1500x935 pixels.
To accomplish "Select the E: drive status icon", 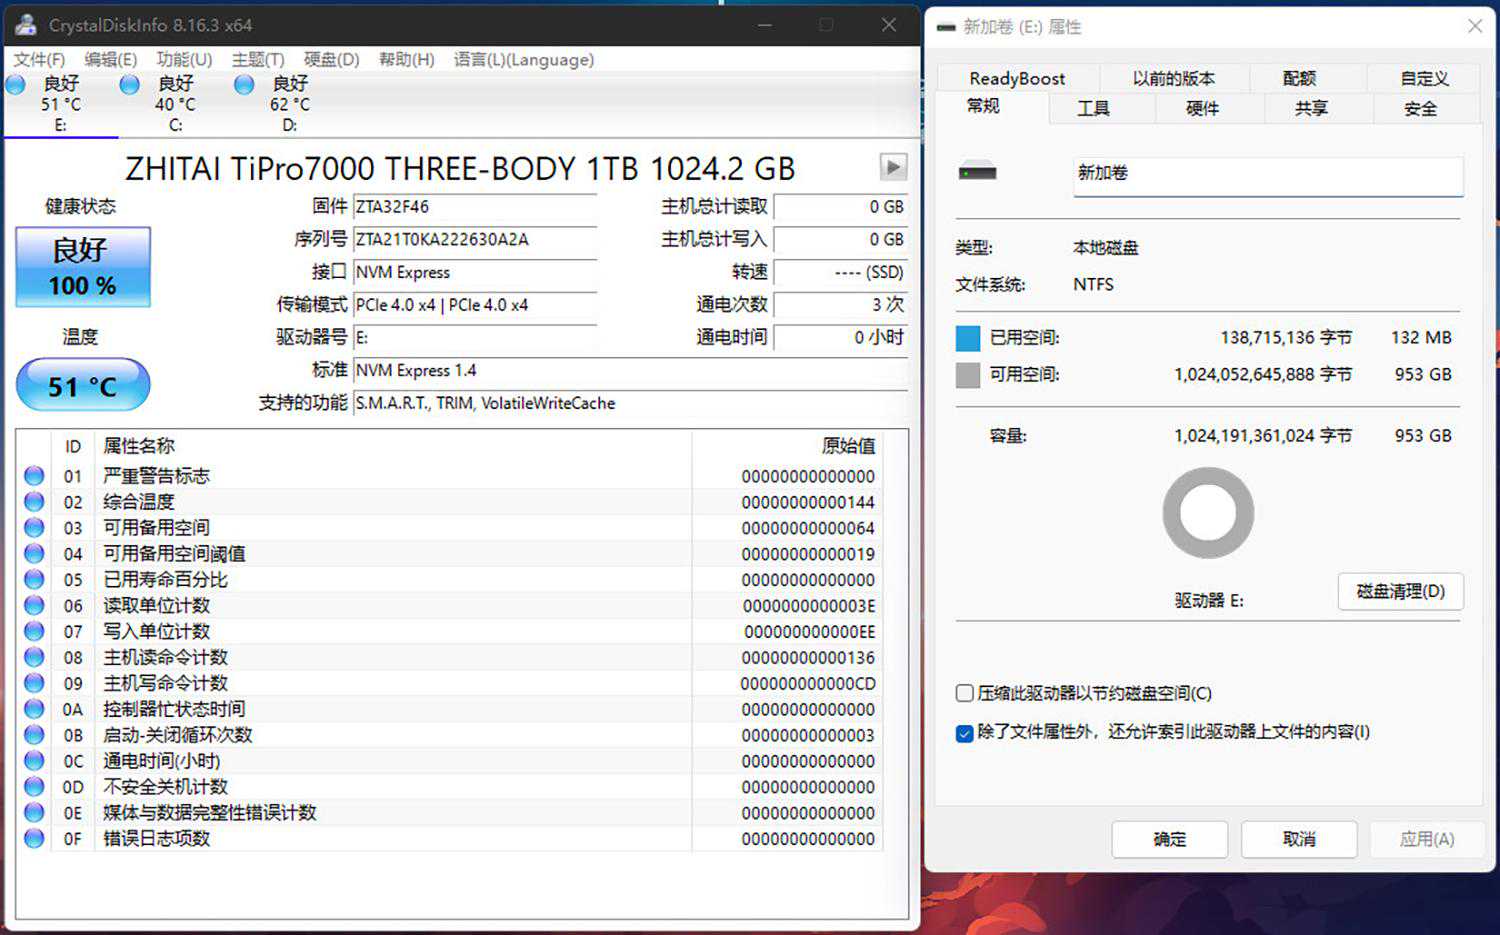I will (x=15, y=85).
